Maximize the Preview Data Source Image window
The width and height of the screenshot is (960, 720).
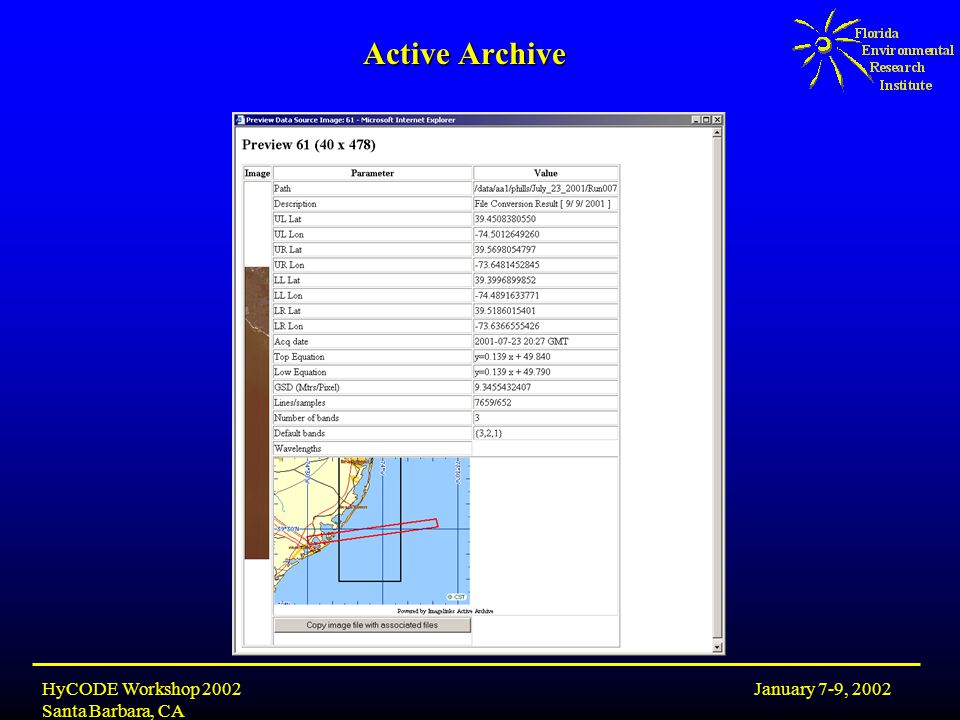click(706, 120)
